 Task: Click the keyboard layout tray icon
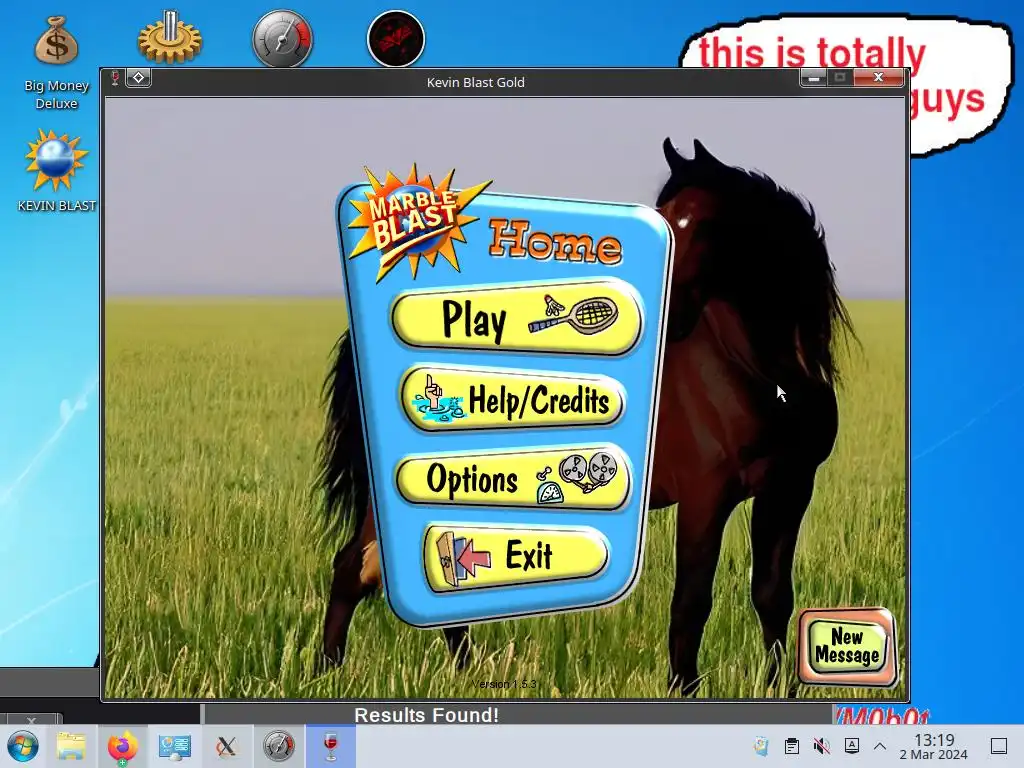coord(852,745)
